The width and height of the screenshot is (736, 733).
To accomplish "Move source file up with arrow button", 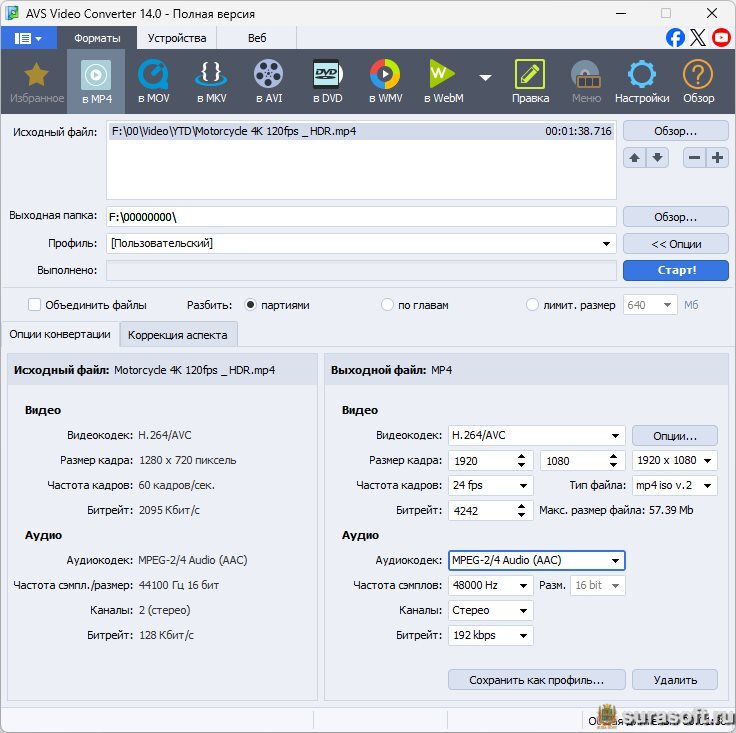I will (x=634, y=158).
